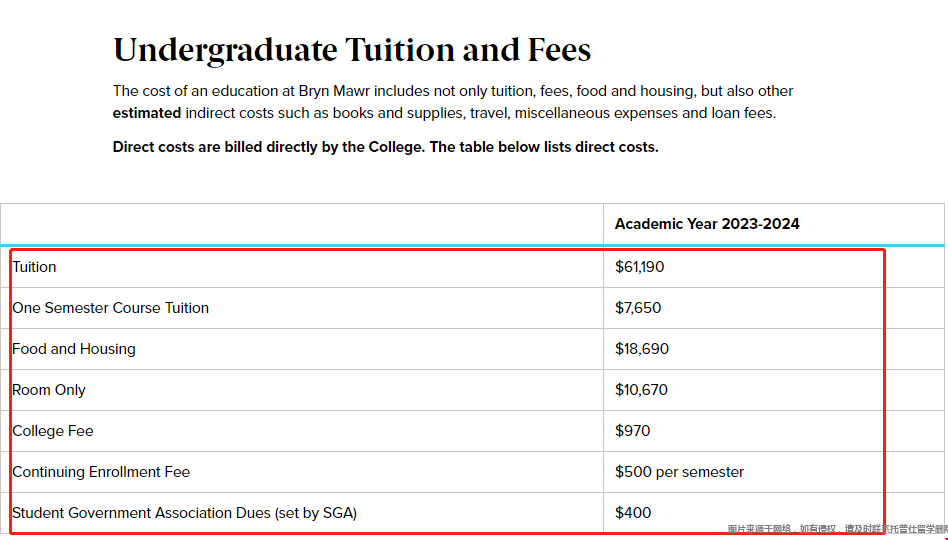The image size is (948, 540).
Task: Select One Semester Course Tuition label
Action: click(x=111, y=308)
